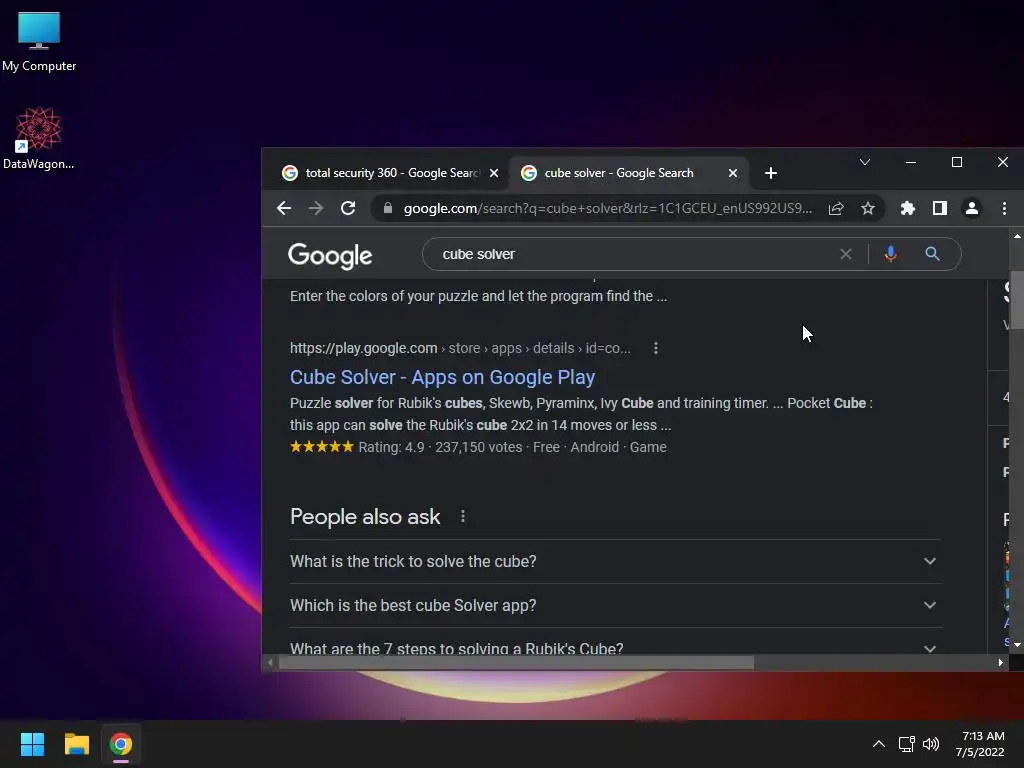View site info via the lock icon

(x=388, y=208)
